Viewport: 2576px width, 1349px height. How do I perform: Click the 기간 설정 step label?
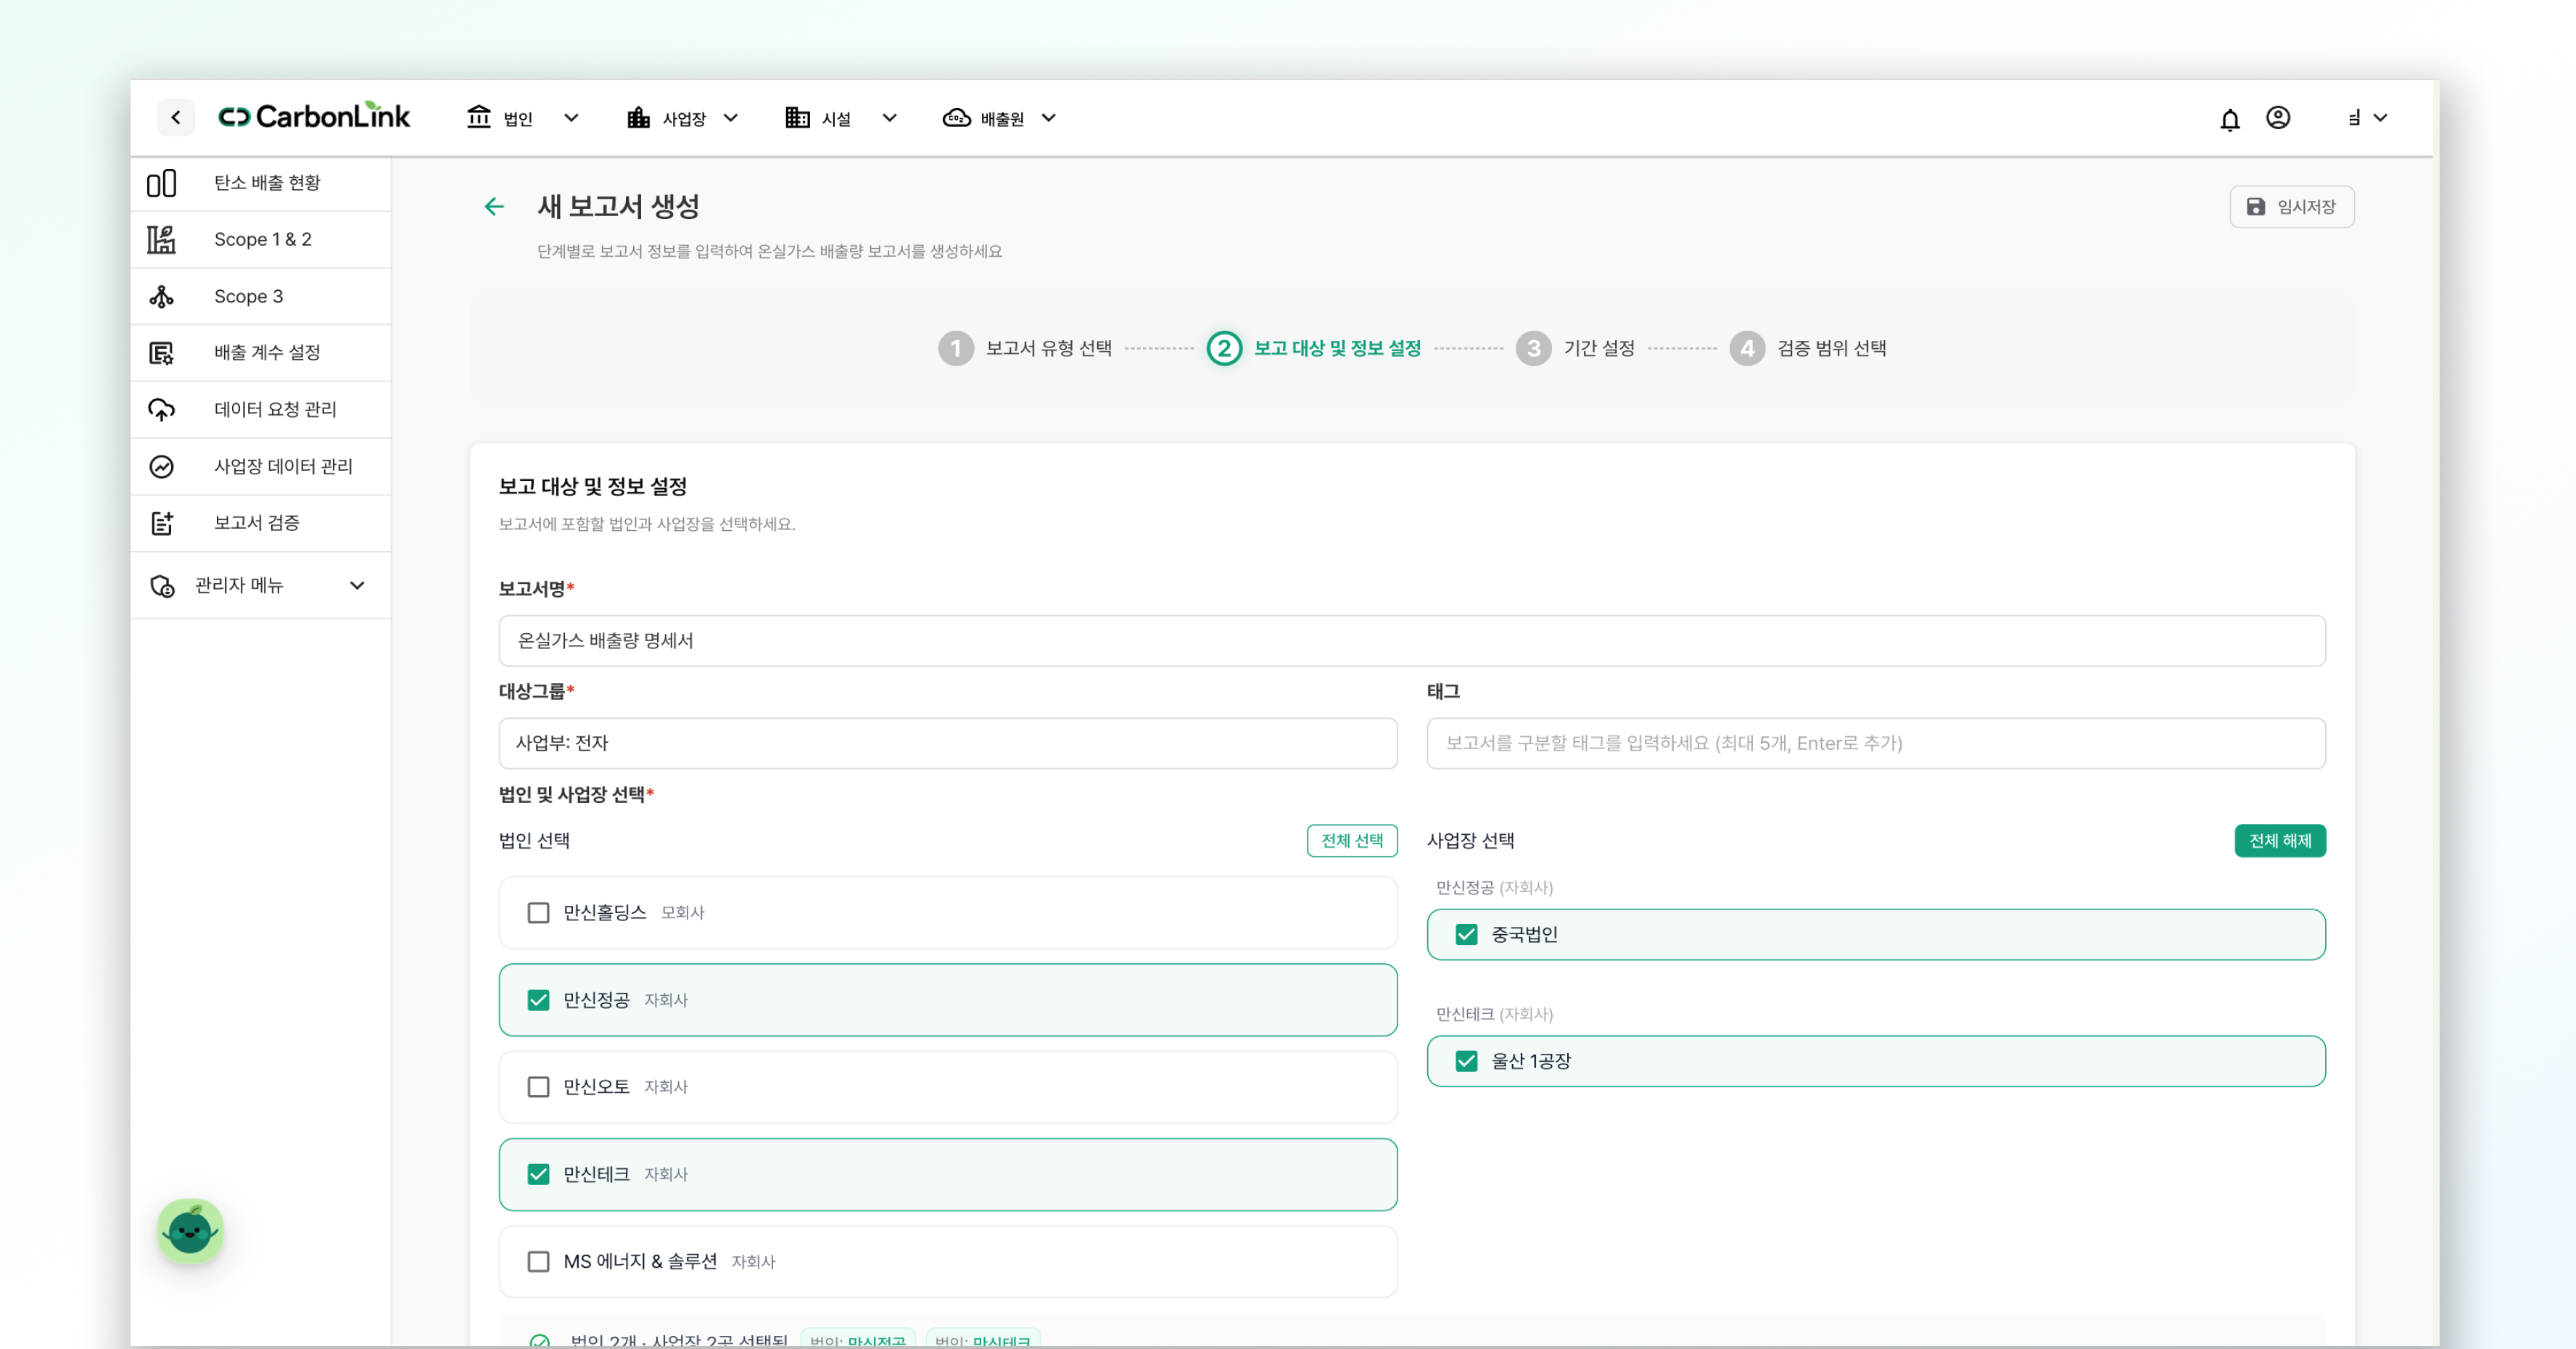(x=1599, y=348)
